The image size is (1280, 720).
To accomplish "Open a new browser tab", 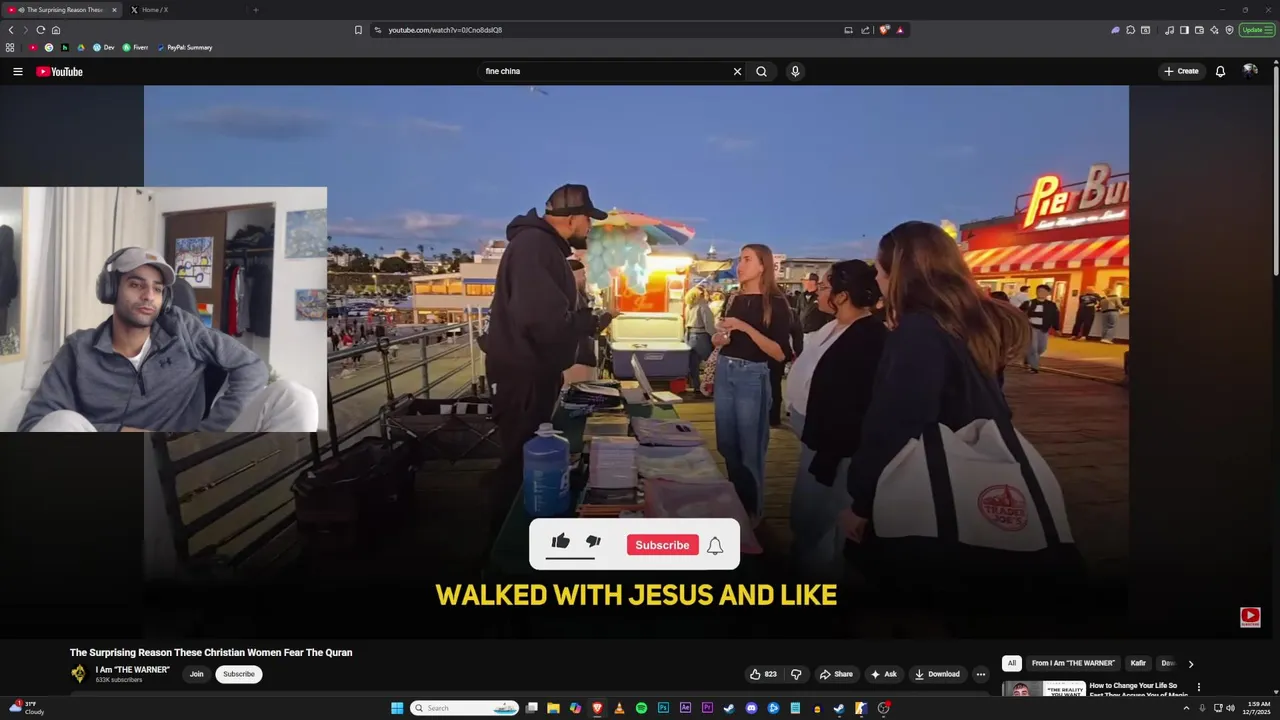I will click(x=255, y=10).
